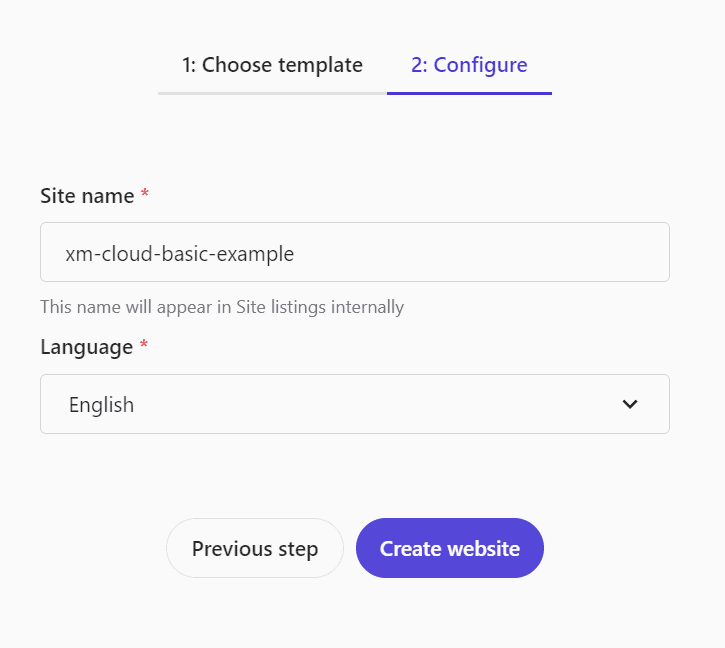The width and height of the screenshot is (725, 648).
Task: Click the xm-cloud-basic-example text in field
Action: point(179,253)
